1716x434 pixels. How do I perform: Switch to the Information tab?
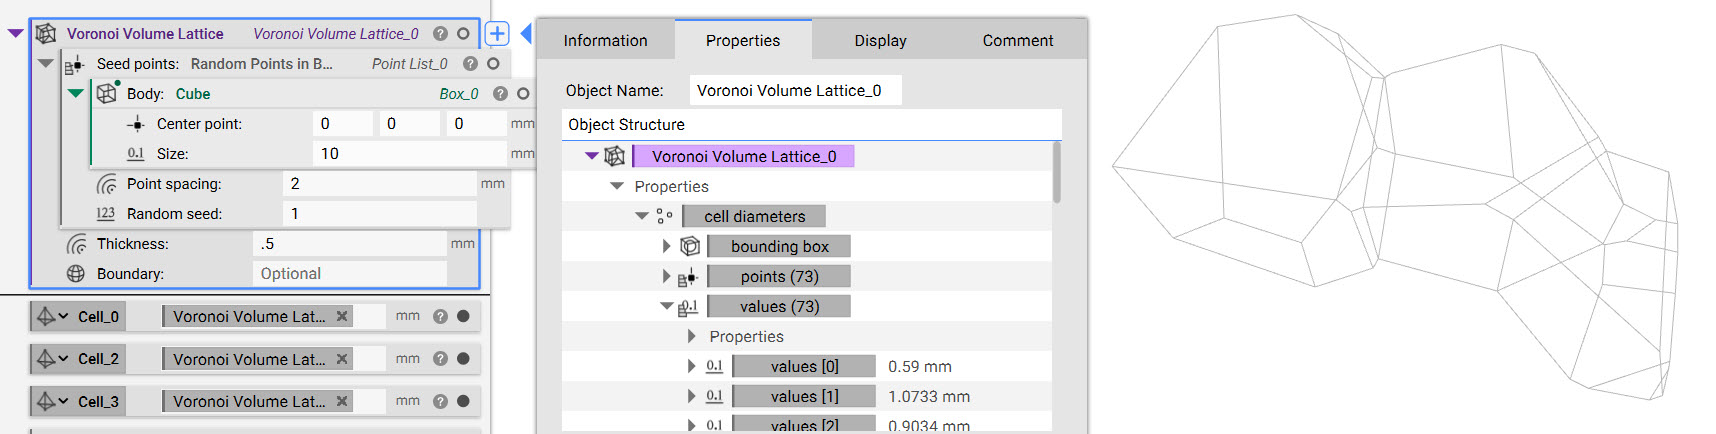[x=606, y=41]
